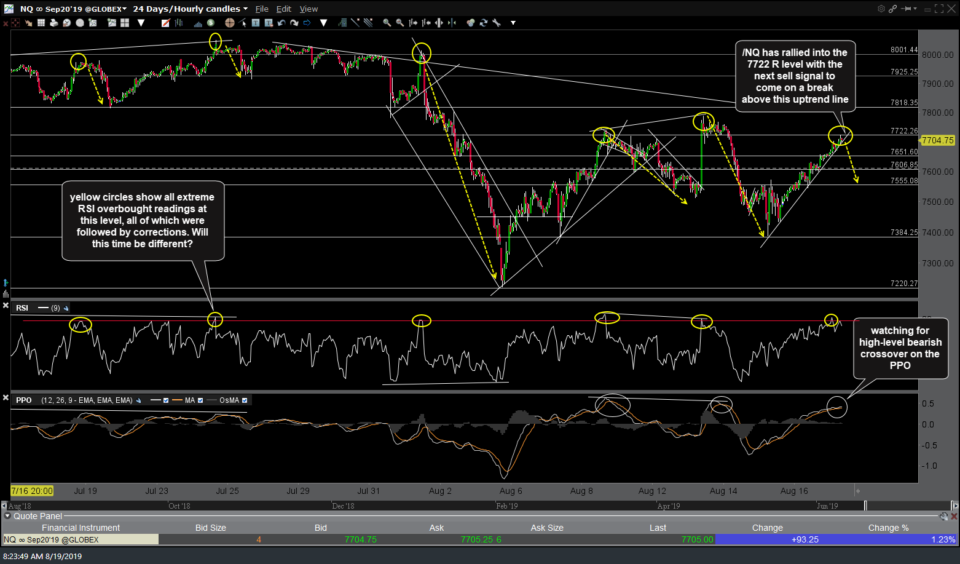Click the first magnifier zoom icon
Viewport: 960px width, 564px height.
pyautogui.click(x=387, y=23)
